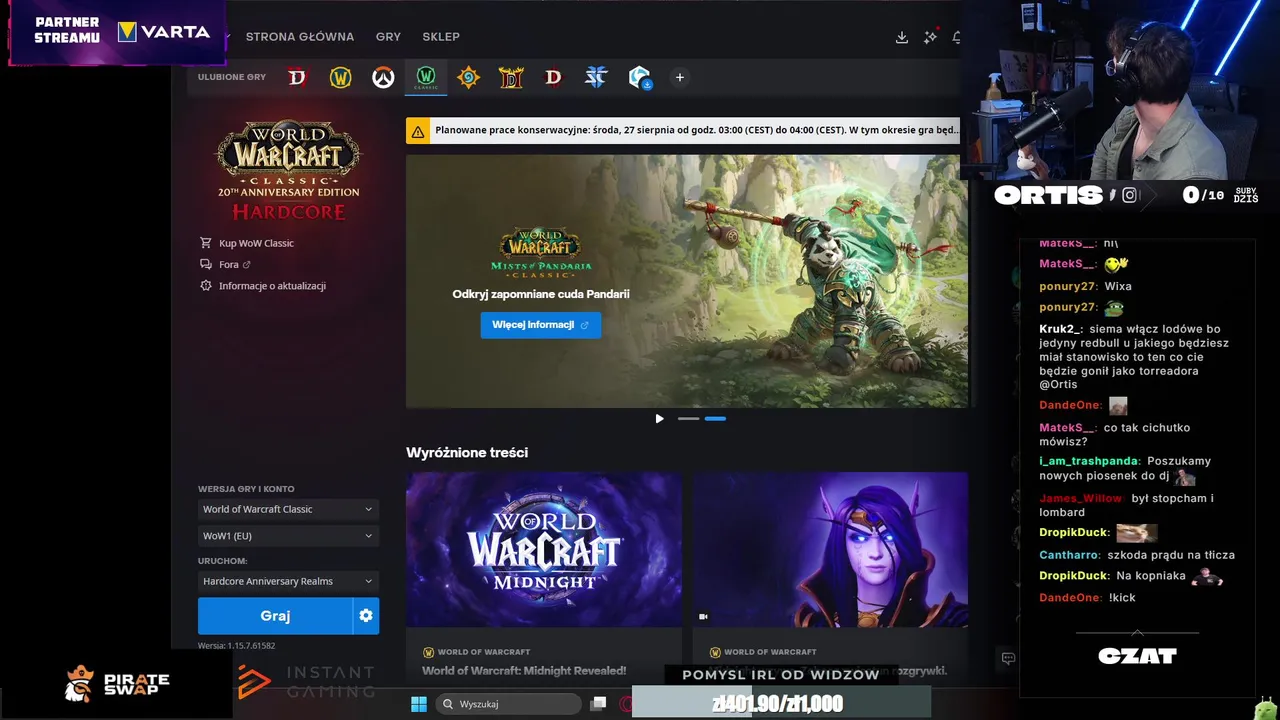Open the Overwatch game icon
This screenshot has height=720, width=1280.
tap(383, 77)
